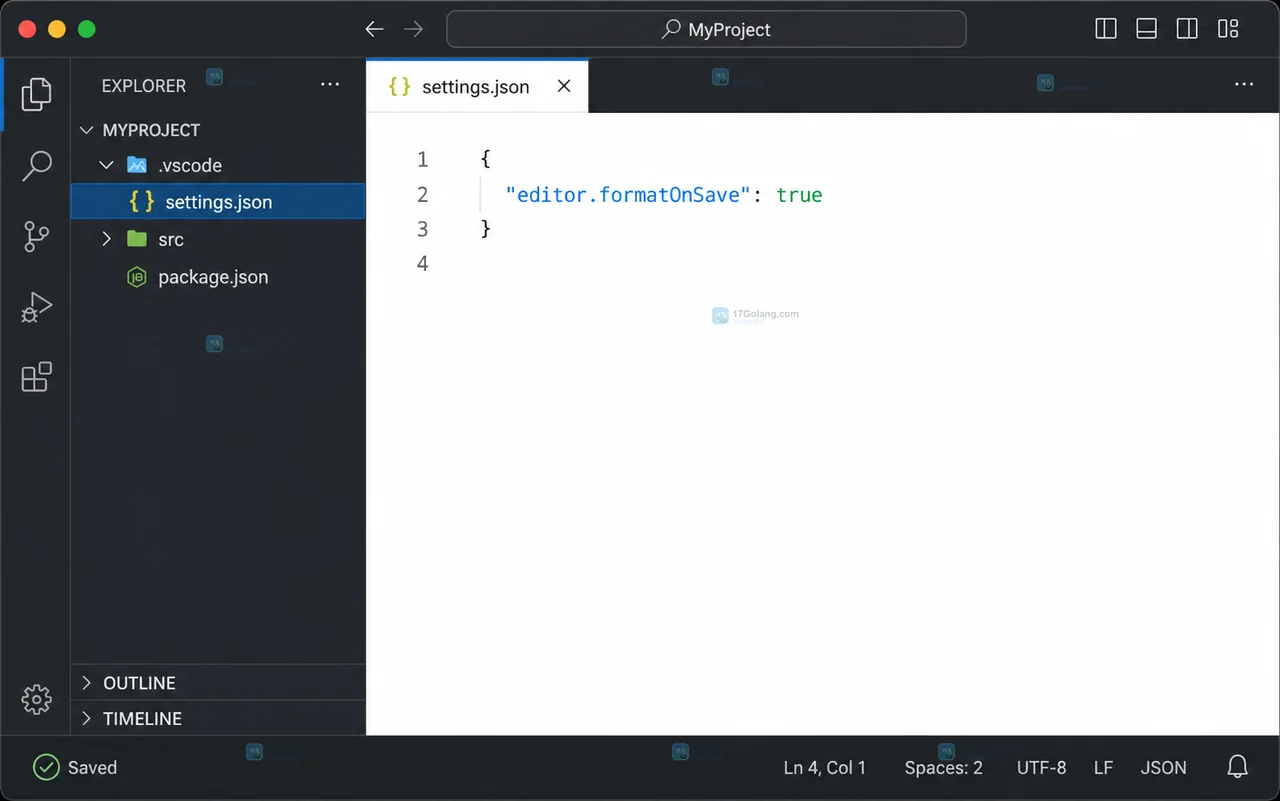Change indentation via Spaces: 2
Image resolution: width=1280 pixels, height=801 pixels.
943,768
